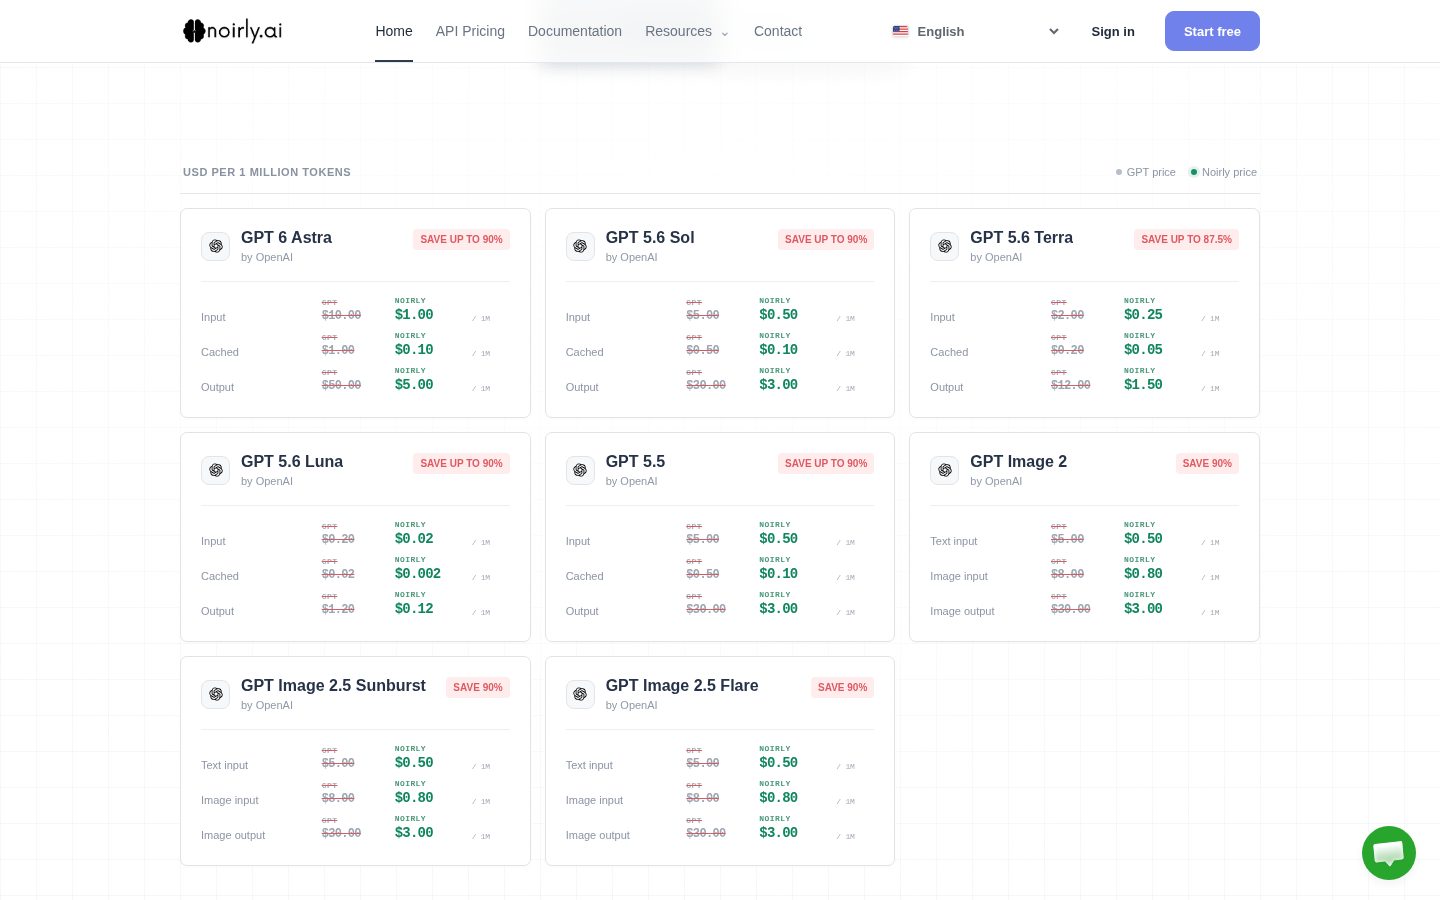Screen dimensions: 1440x900
Task: Click SAVE 90% badge on GPT Image 2.5 Flare
Action: 842,687
